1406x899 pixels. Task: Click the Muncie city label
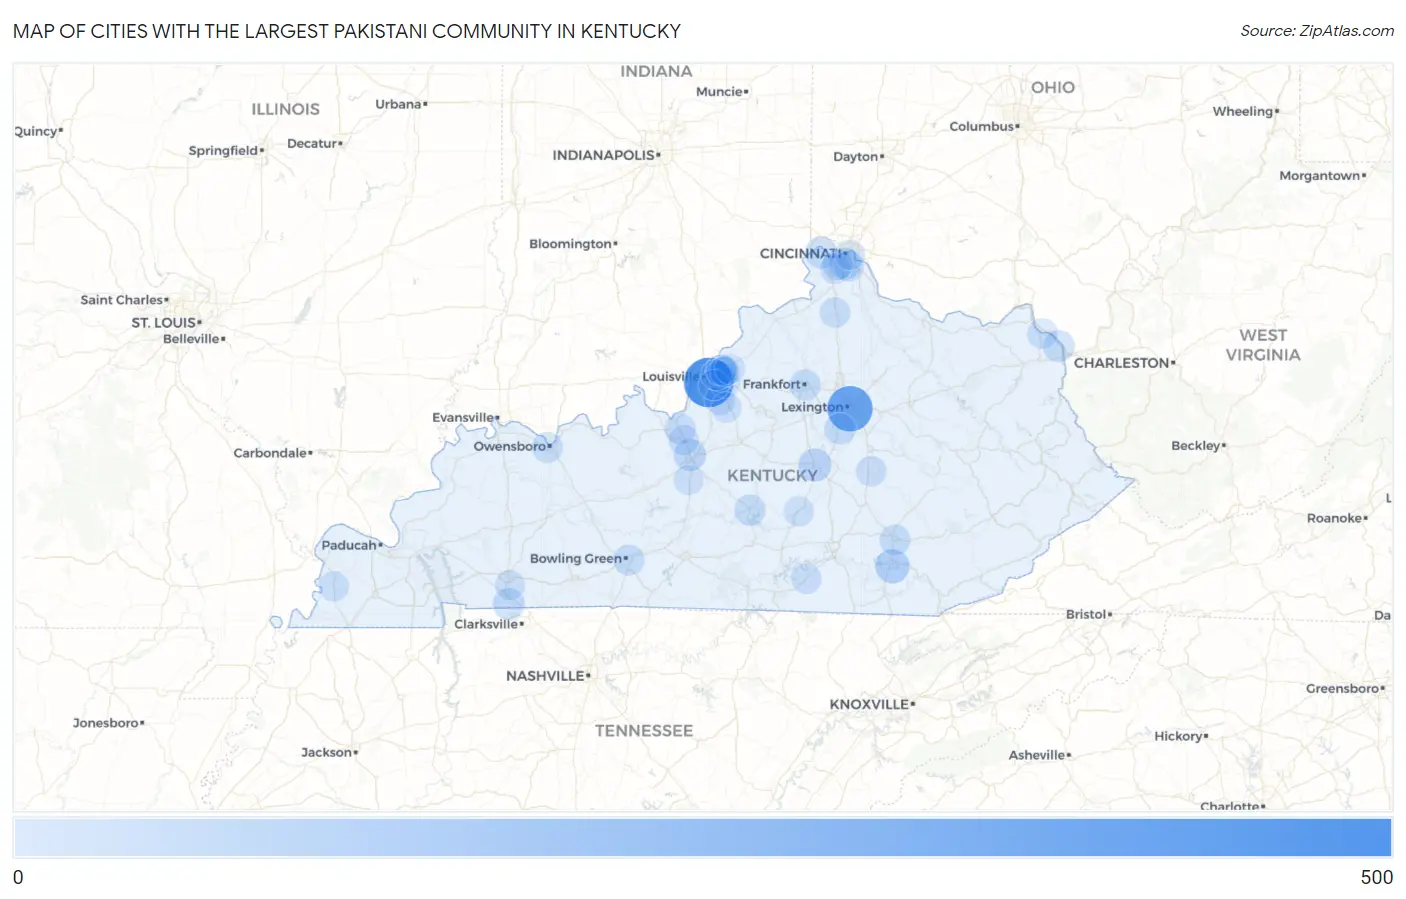pos(719,92)
